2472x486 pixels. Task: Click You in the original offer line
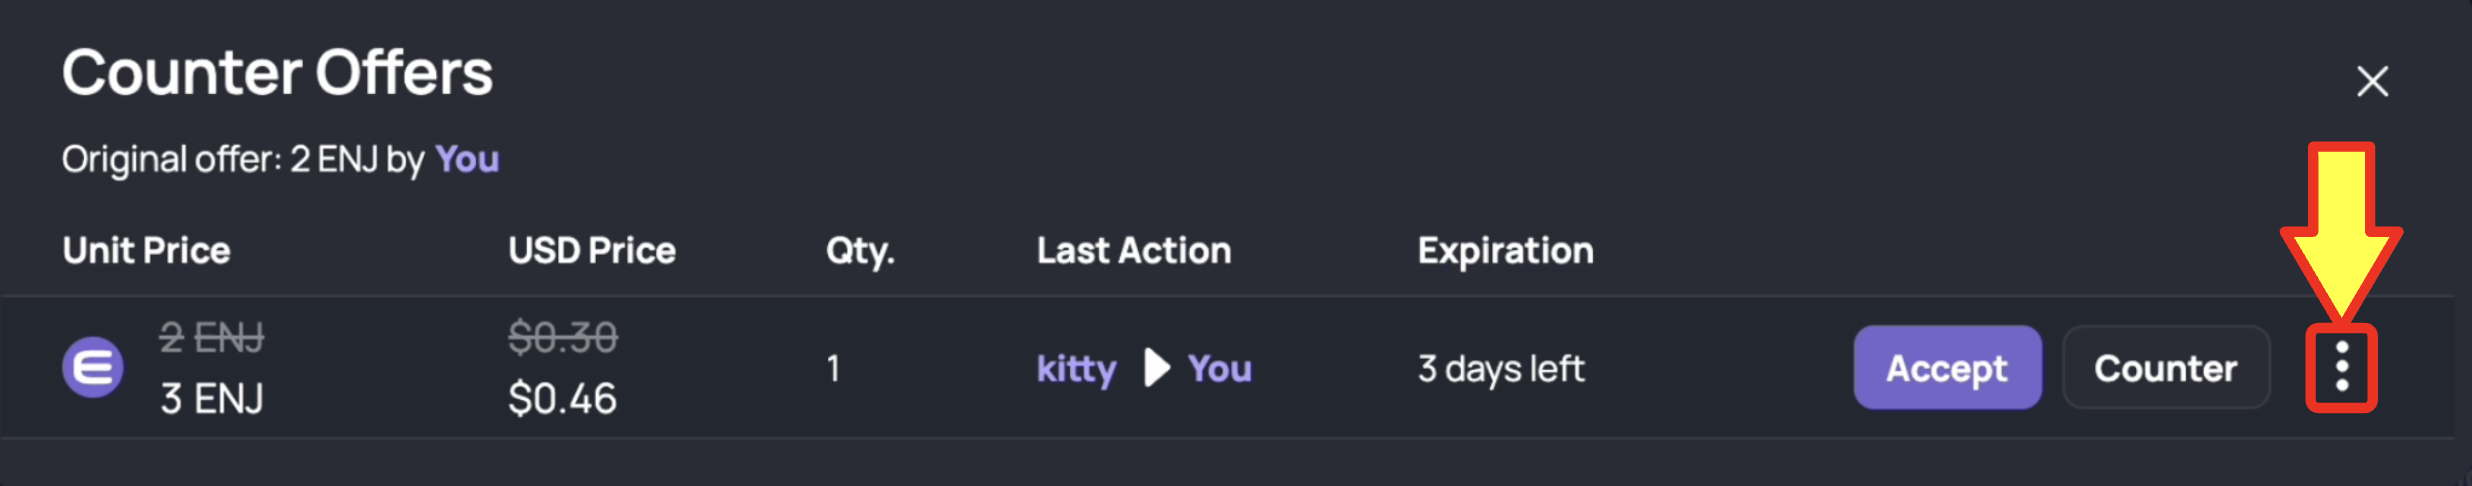467,159
